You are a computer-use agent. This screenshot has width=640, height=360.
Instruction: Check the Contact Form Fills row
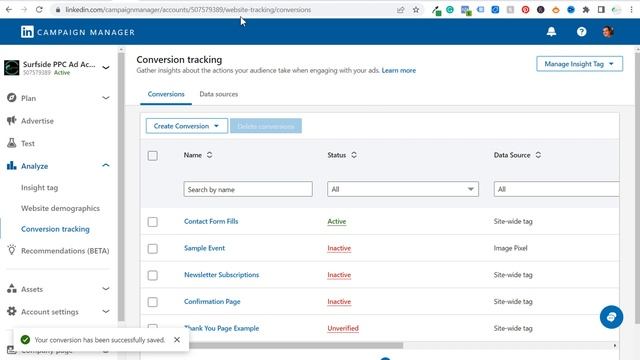(x=153, y=222)
